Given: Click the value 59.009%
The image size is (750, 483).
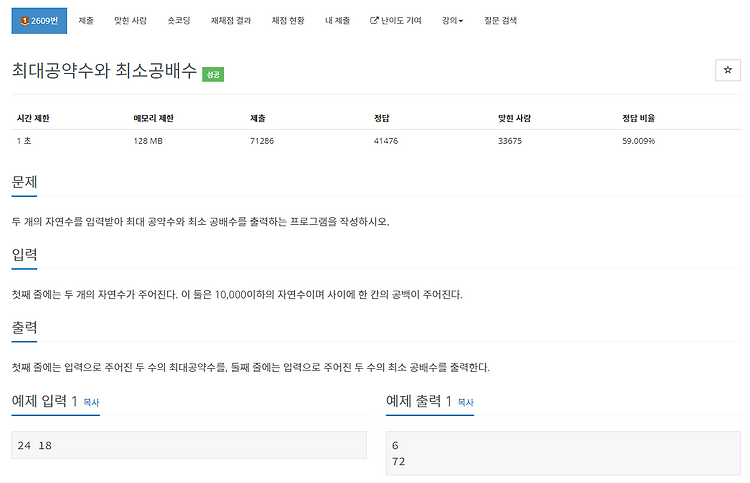Looking at the screenshot, I should [x=639, y=141].
